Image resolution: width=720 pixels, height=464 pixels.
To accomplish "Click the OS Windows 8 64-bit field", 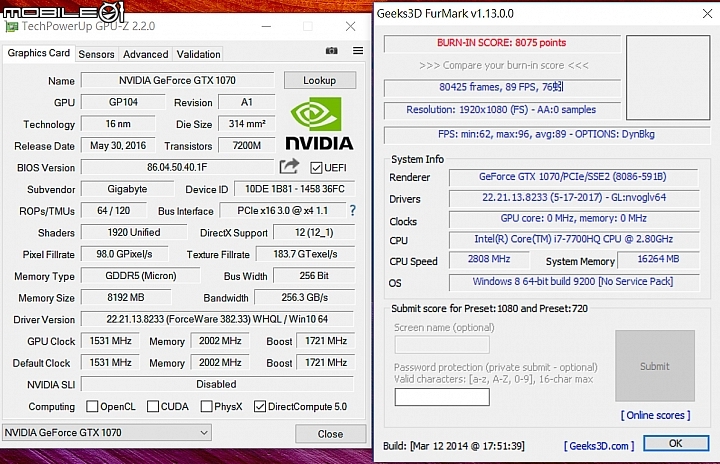I will point(574,282).
